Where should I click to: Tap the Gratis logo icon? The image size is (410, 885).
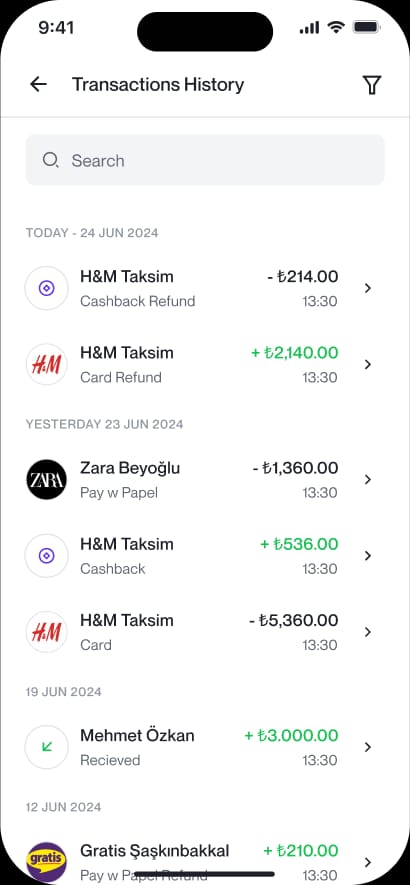click(x=46, y=862)
